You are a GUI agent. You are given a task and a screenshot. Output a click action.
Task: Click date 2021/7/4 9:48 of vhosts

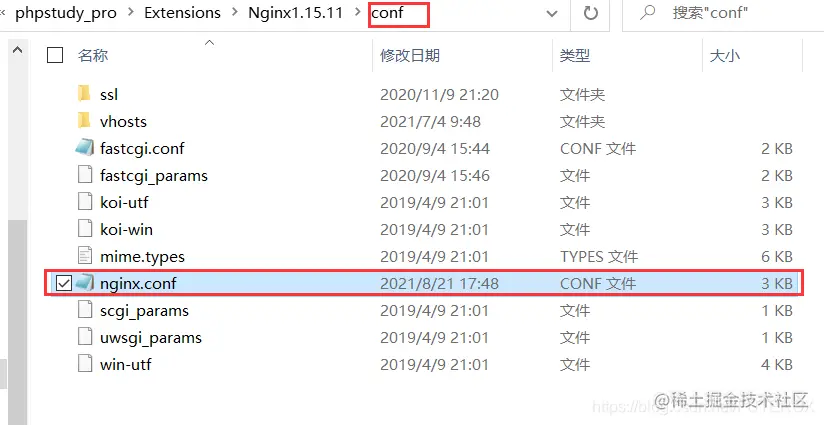click(430, 121)
